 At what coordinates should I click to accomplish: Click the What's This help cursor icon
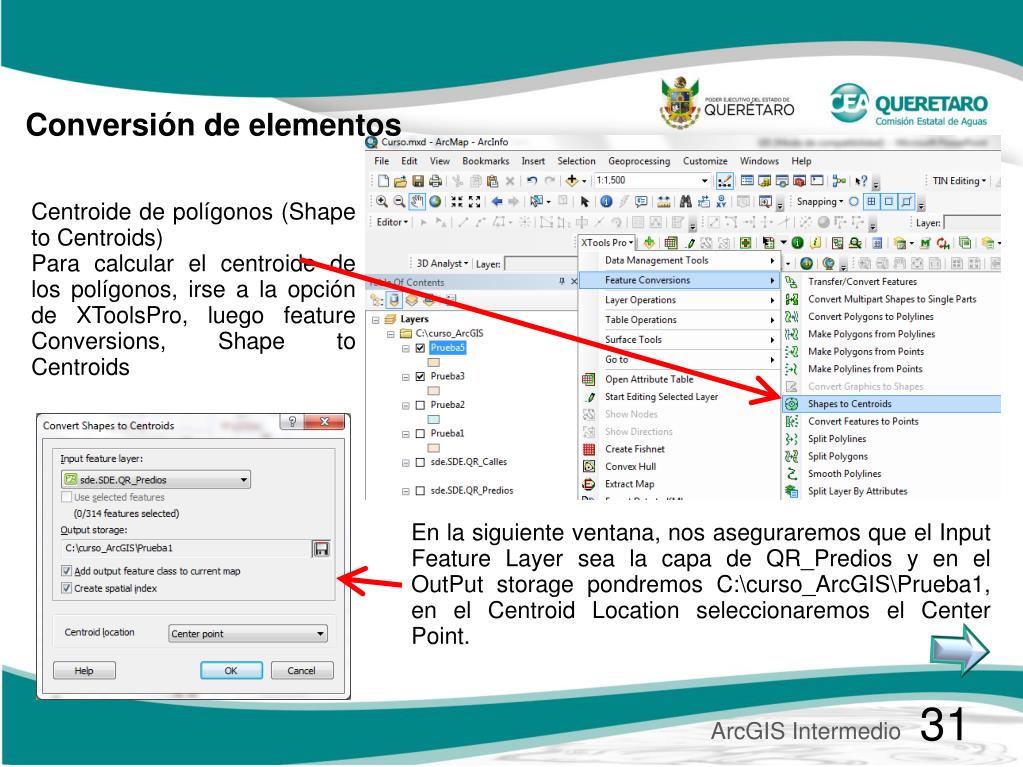pos(861,181)
